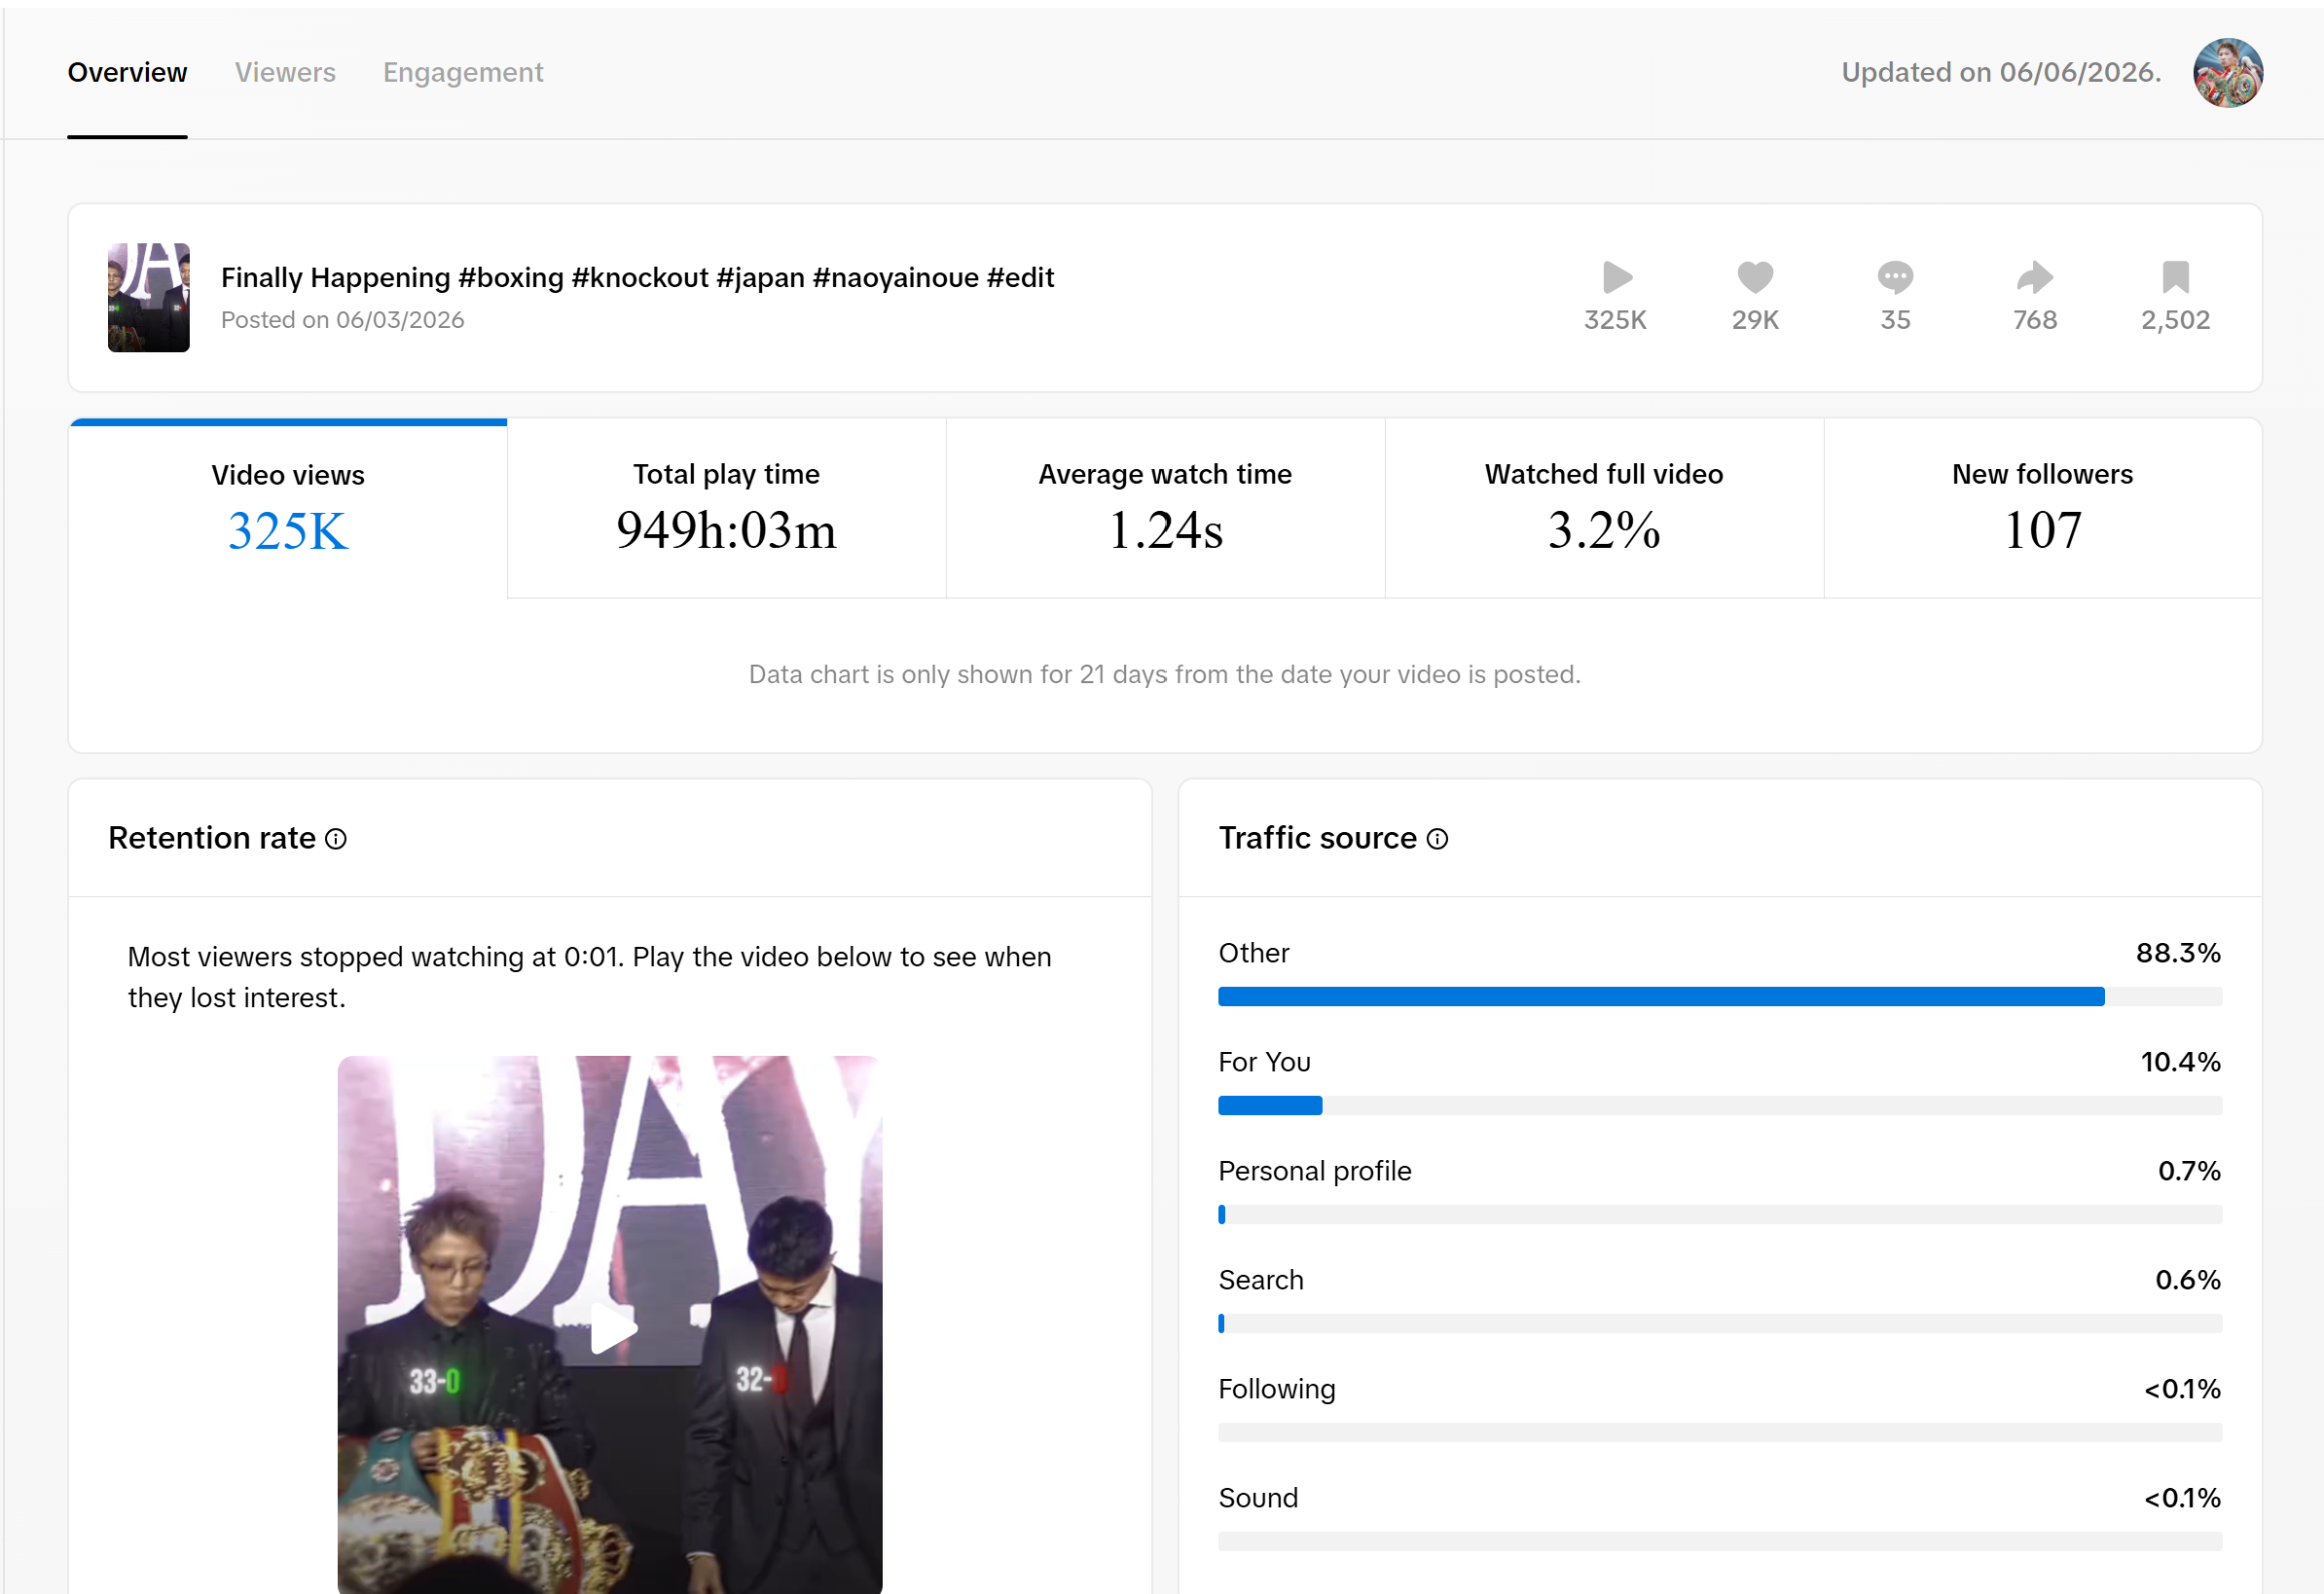Image resolution: width=2324 pixels, height=1594 pixels.
Task: Click the For You traffic source bar
Action: pos(1720,1105)
